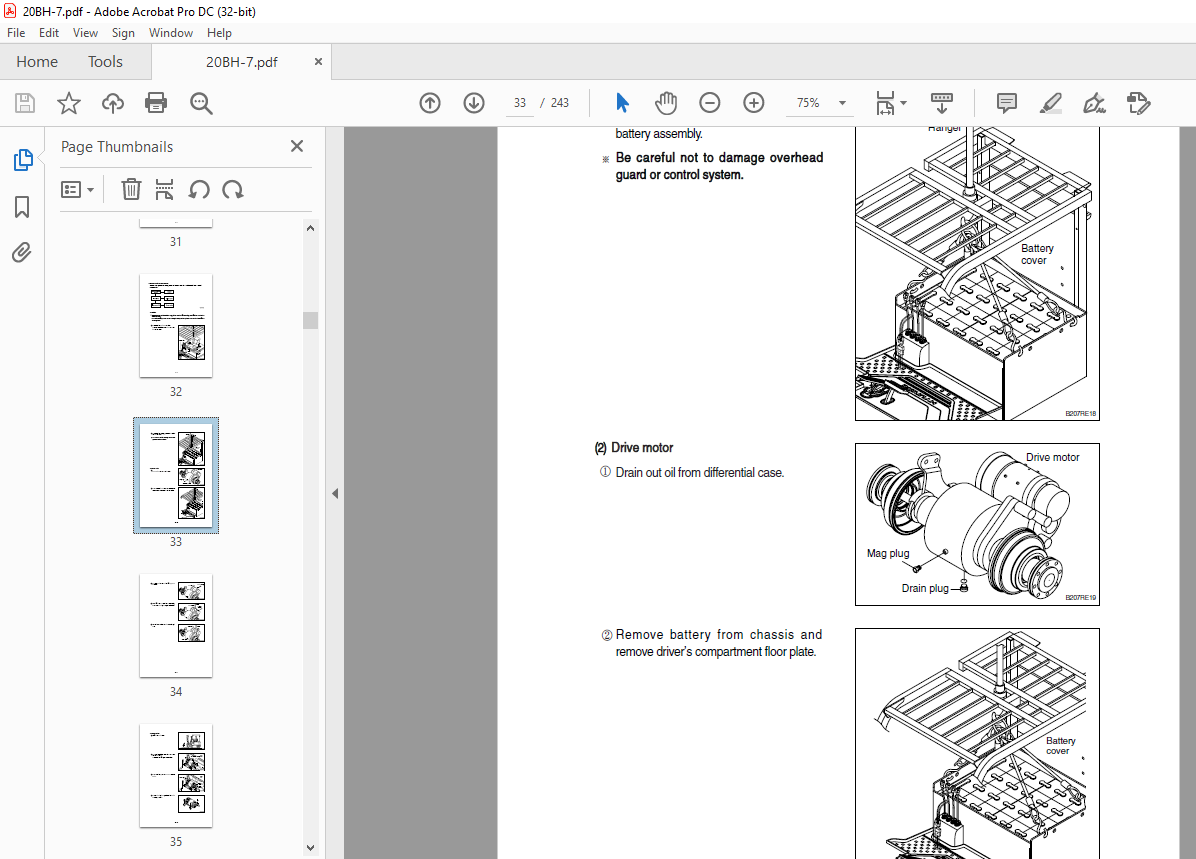This screenshot has width=1196, height=859.
Task: Open the Edit menu
Action: click(49, 33)
